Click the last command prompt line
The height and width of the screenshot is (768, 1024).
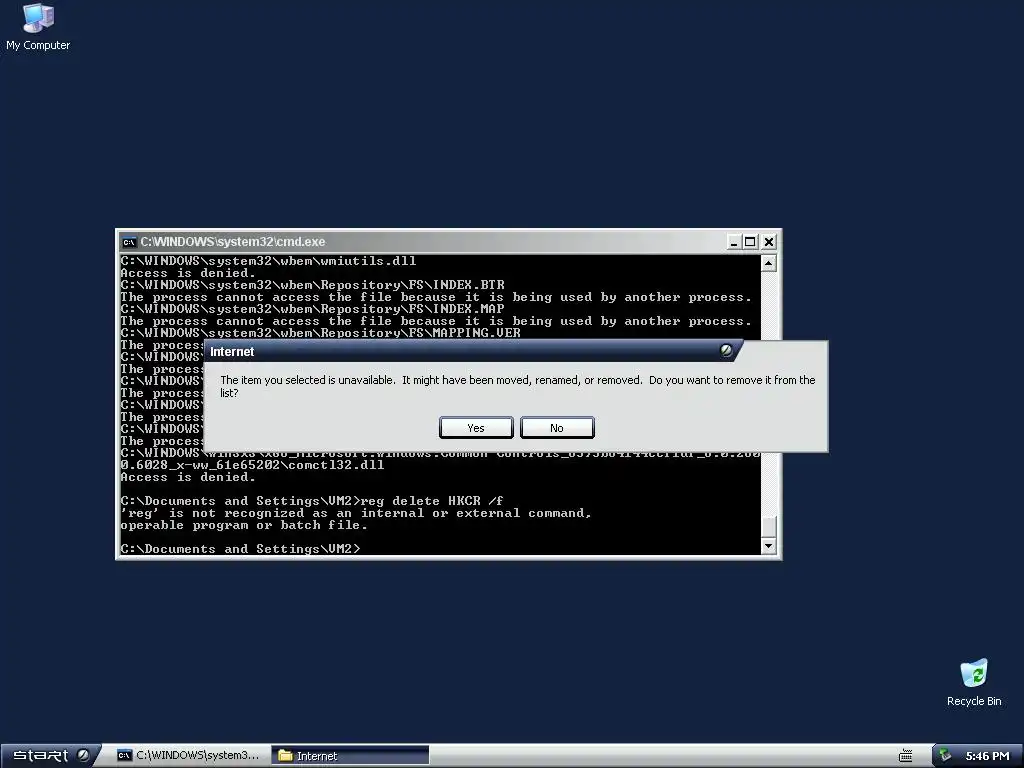(x=240, y=549)
